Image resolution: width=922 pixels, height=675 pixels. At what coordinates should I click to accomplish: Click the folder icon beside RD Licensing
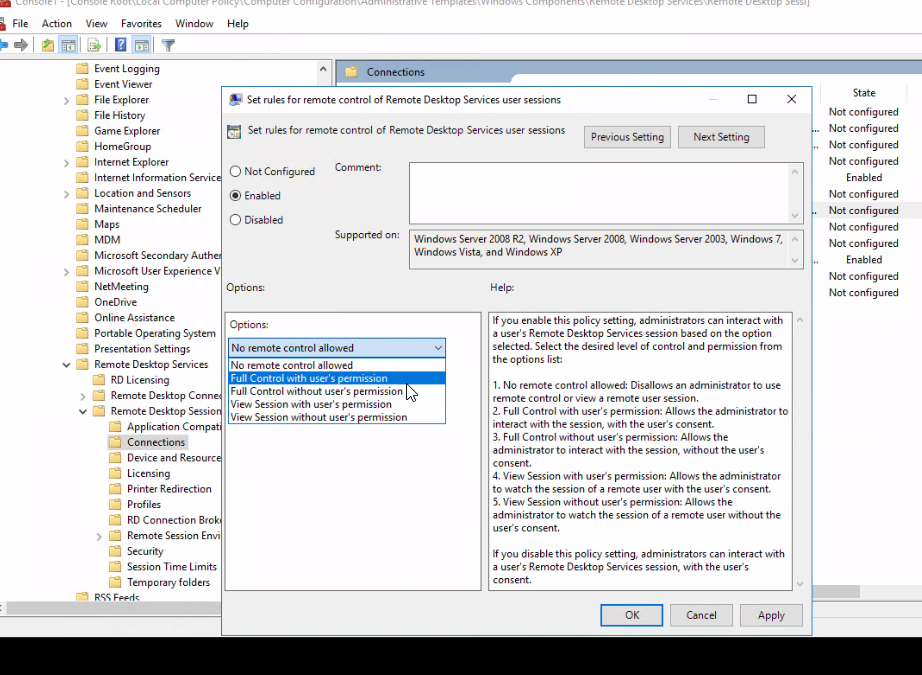(99, 380)
